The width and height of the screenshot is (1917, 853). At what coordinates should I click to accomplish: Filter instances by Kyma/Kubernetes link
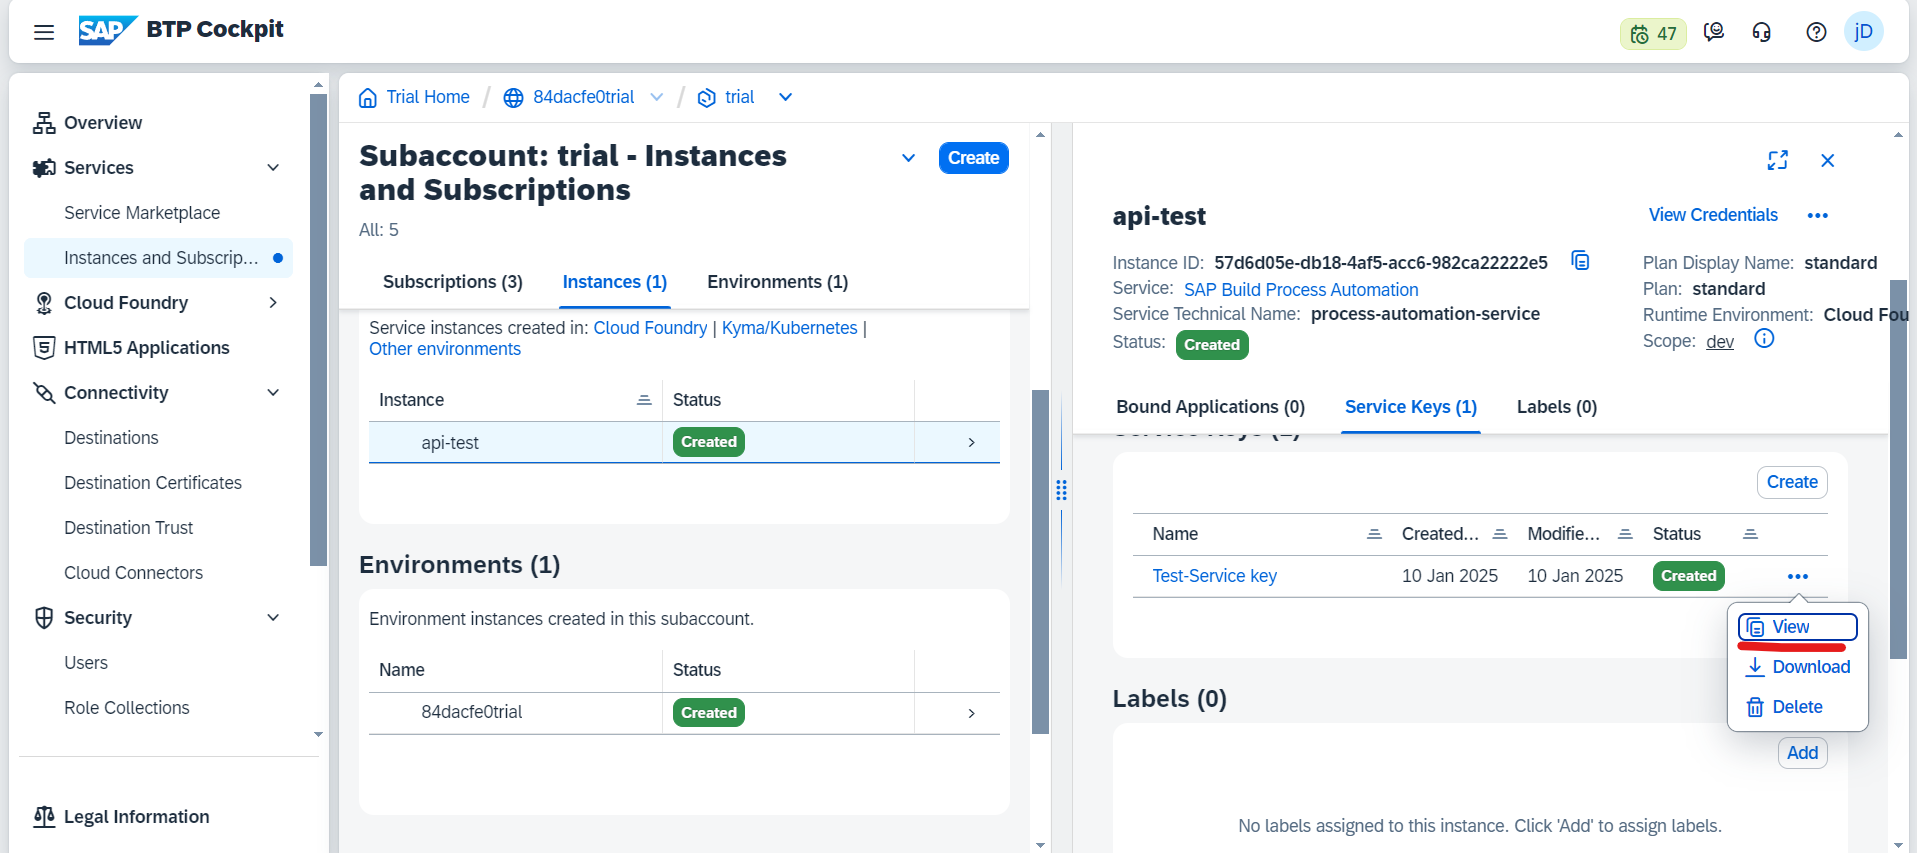point(790,328)
